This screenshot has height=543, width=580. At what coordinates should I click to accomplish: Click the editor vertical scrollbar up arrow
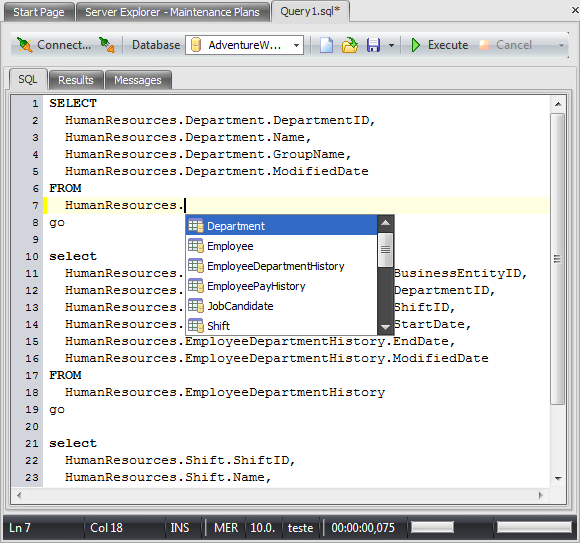tap(558, 104)
